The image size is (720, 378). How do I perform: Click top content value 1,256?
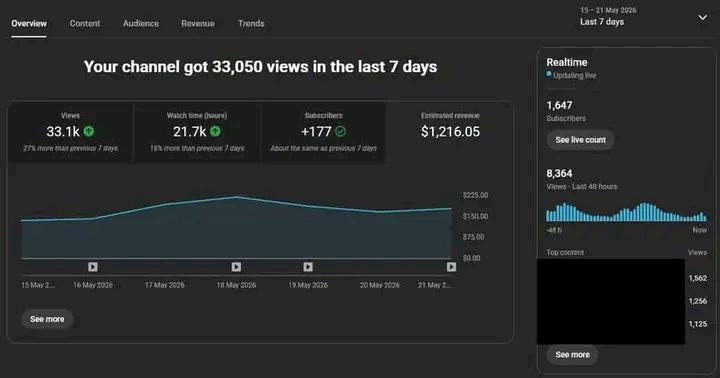click(698, 301)
